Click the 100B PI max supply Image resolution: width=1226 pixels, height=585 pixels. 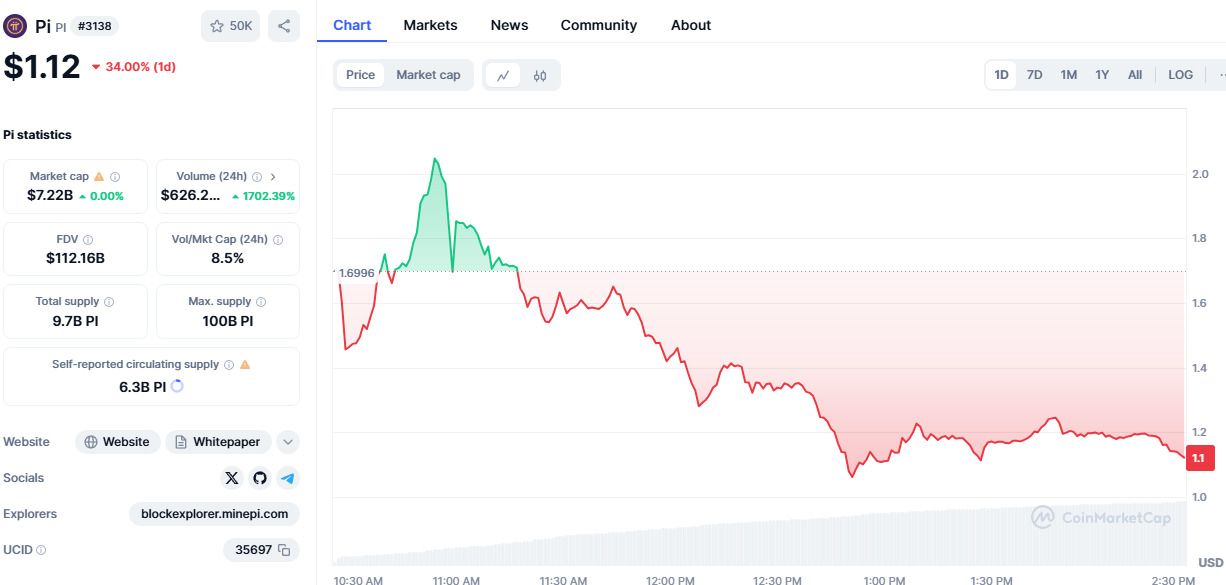coord(228,321)
